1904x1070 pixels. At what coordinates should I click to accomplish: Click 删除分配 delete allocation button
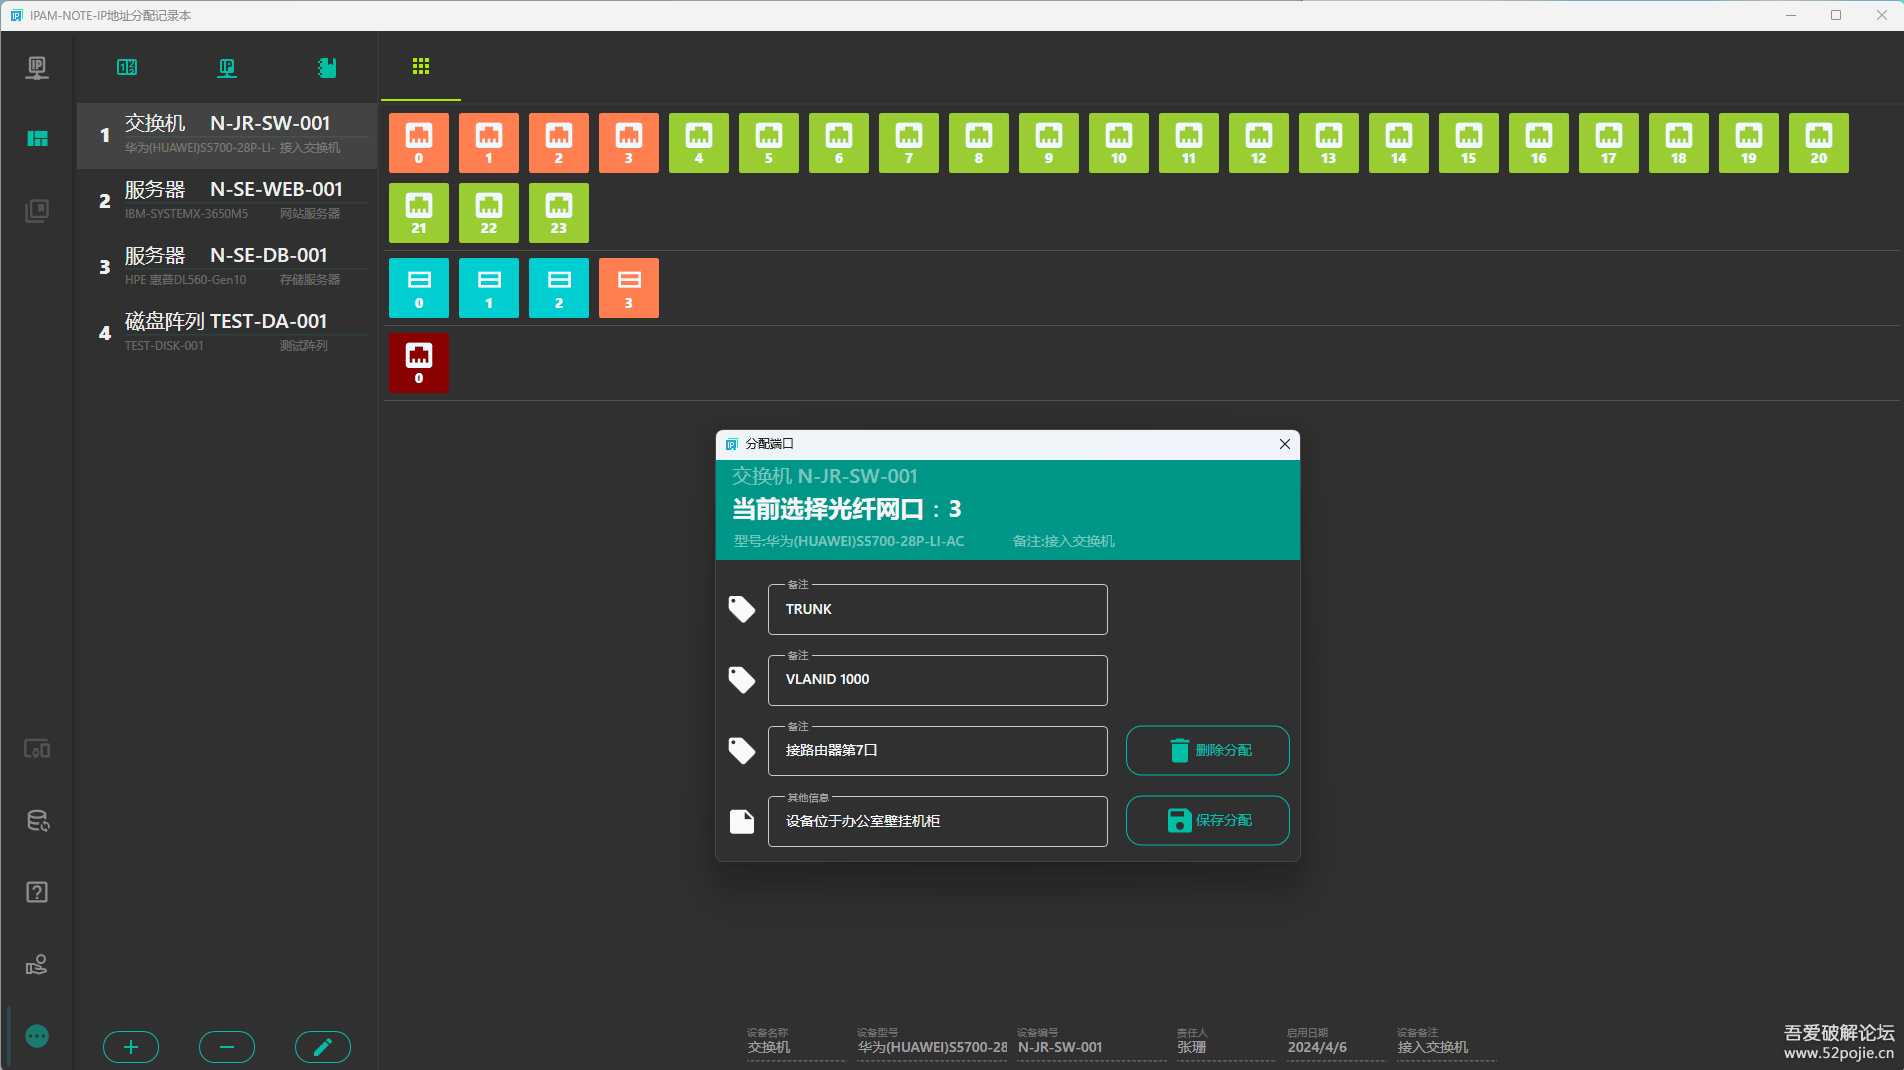coord(1208,750)
